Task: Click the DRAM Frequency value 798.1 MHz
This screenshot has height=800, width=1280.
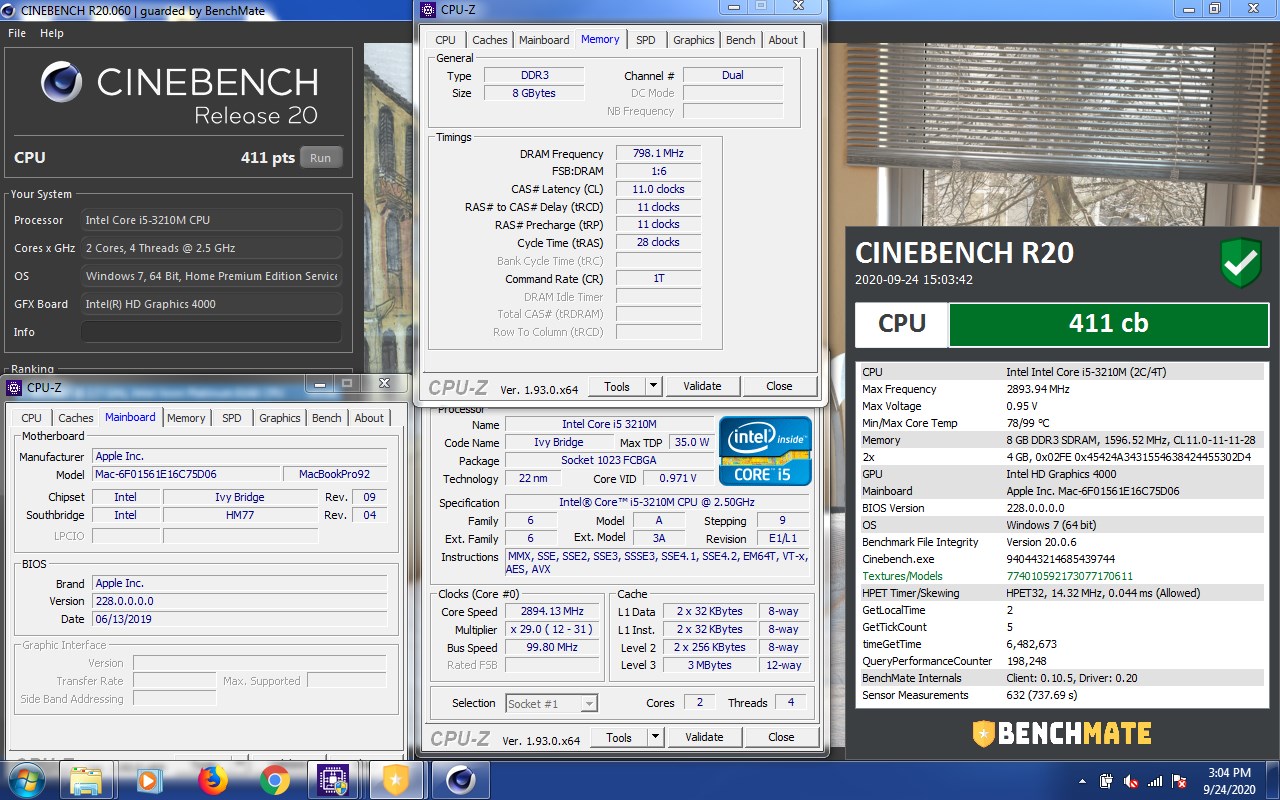Action: point(658,154)
